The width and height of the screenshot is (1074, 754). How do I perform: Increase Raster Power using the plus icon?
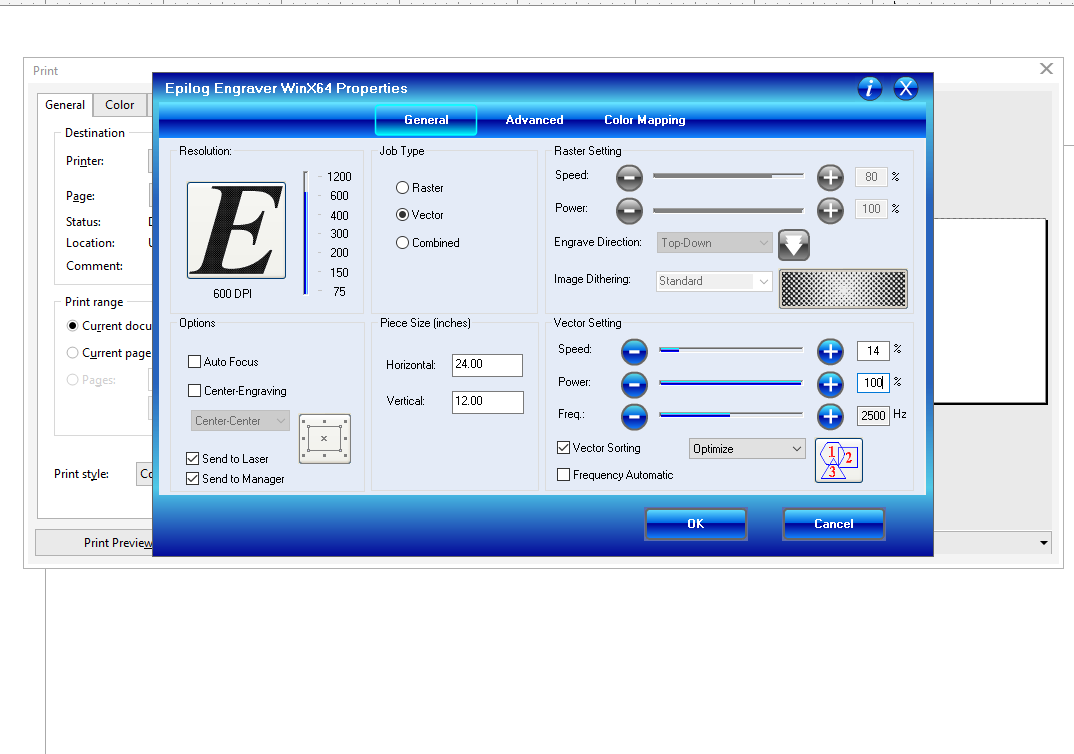(x=830, y=210)
